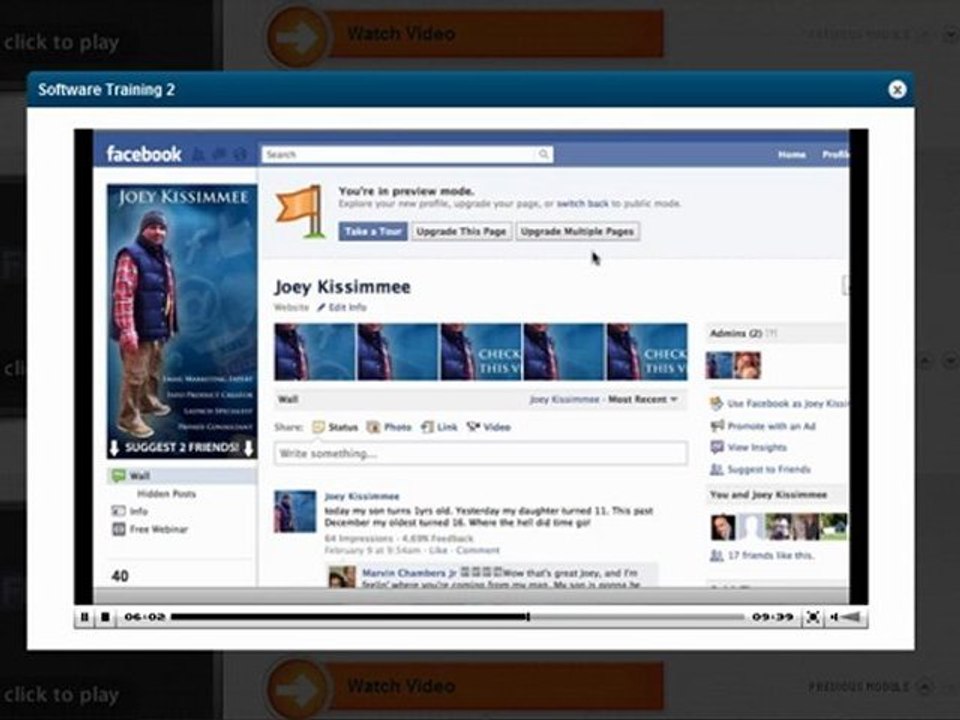Open Most Recent wall filter dropdown

tap(643, 399)
